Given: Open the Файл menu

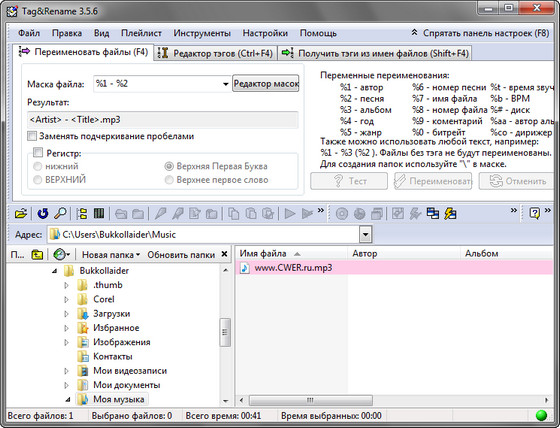Looking at the screenshot, I should [x=29, y=33].
